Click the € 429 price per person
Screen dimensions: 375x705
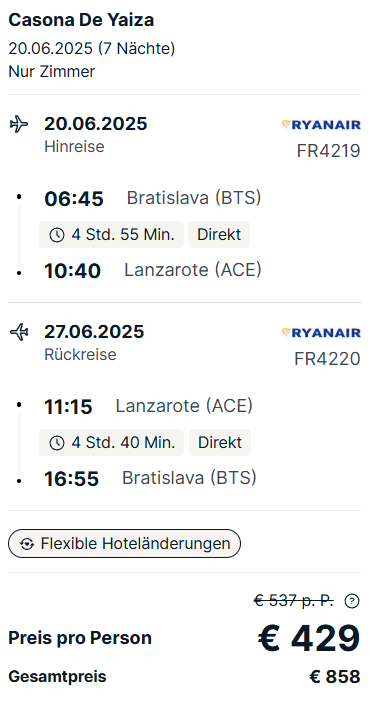309,638
